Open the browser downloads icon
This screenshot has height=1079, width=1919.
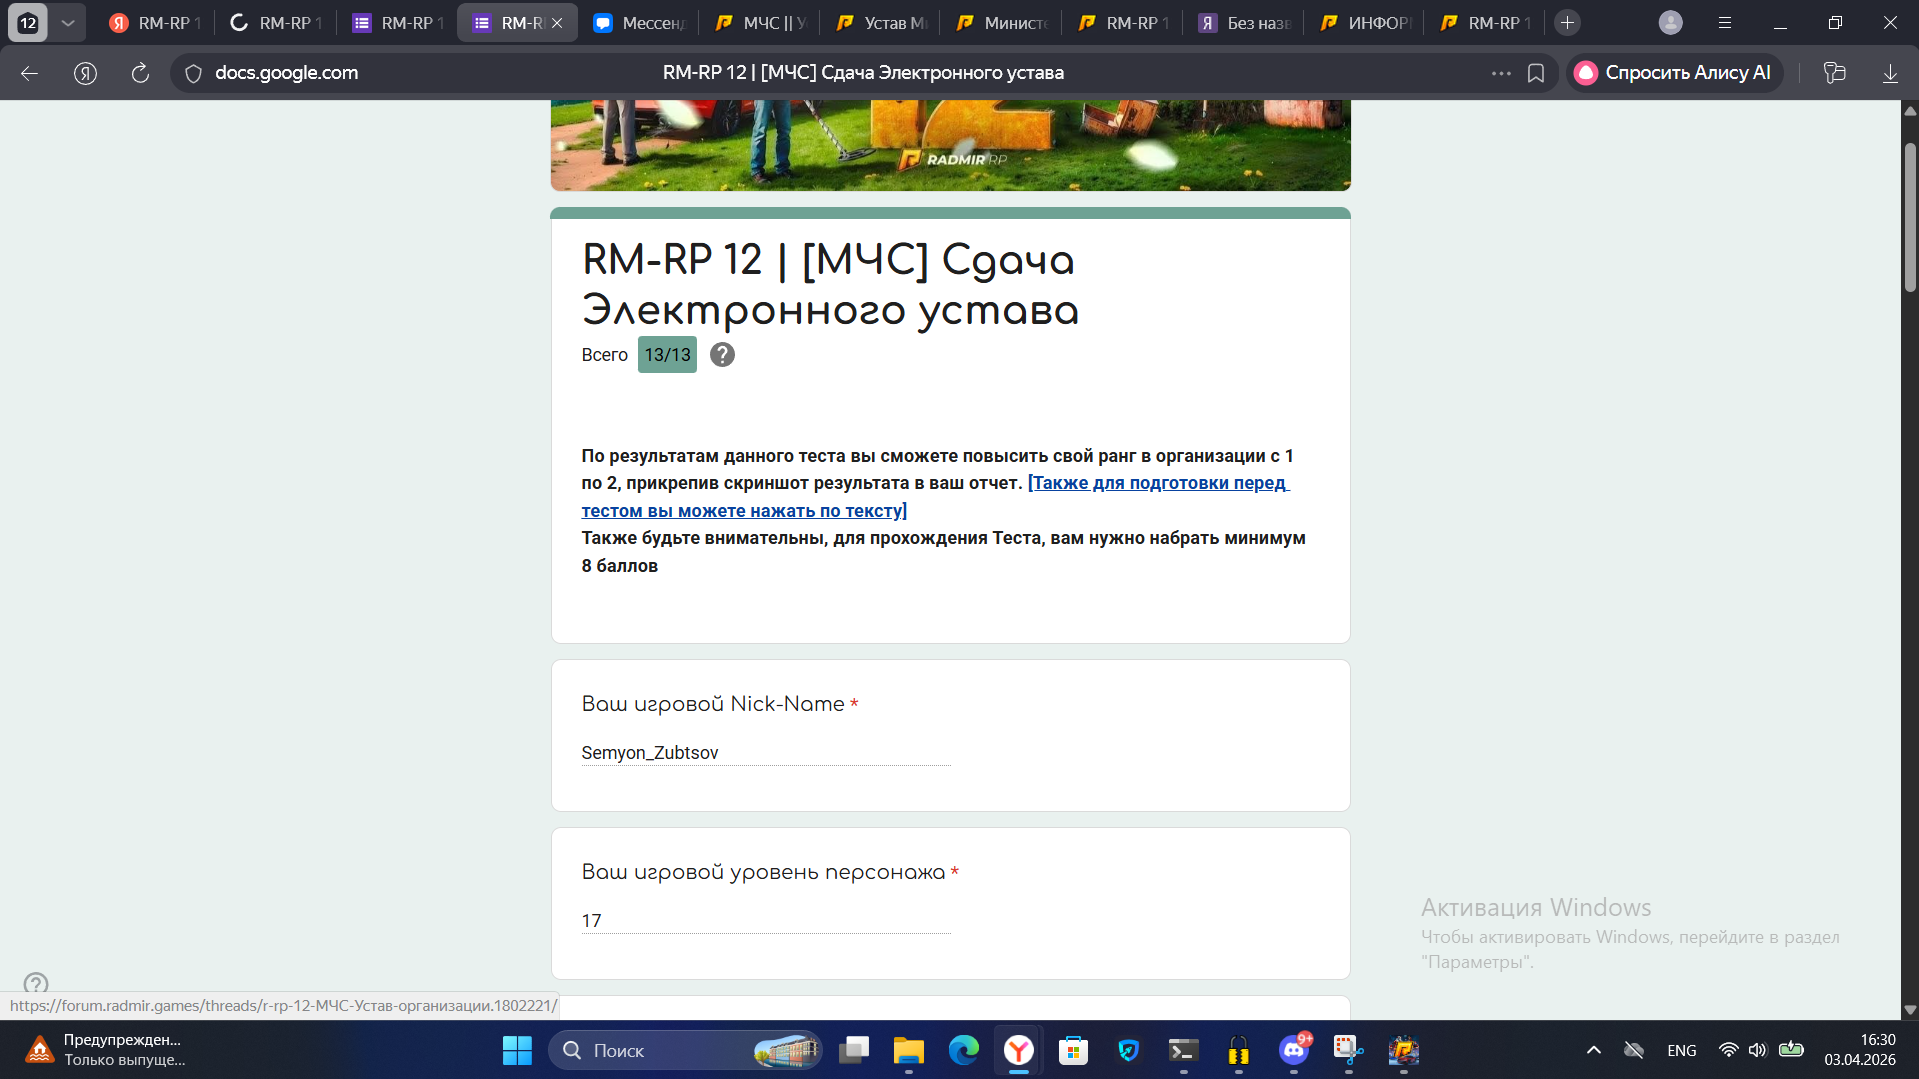point(1890,73)
